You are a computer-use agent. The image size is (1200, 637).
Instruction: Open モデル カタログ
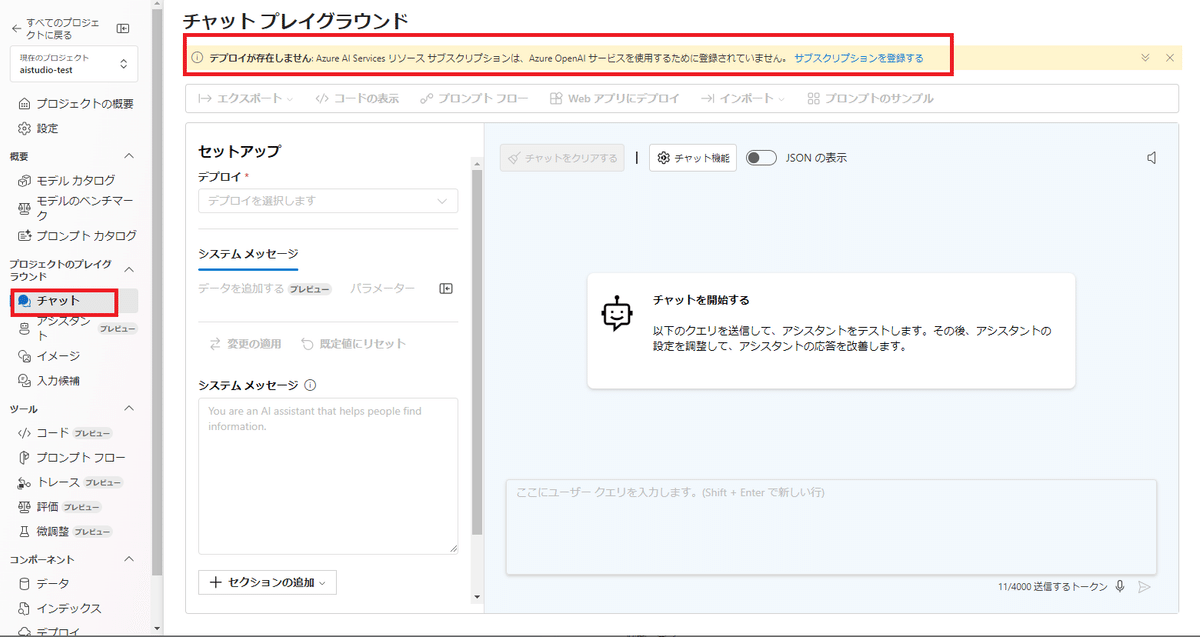pos(67,180)
